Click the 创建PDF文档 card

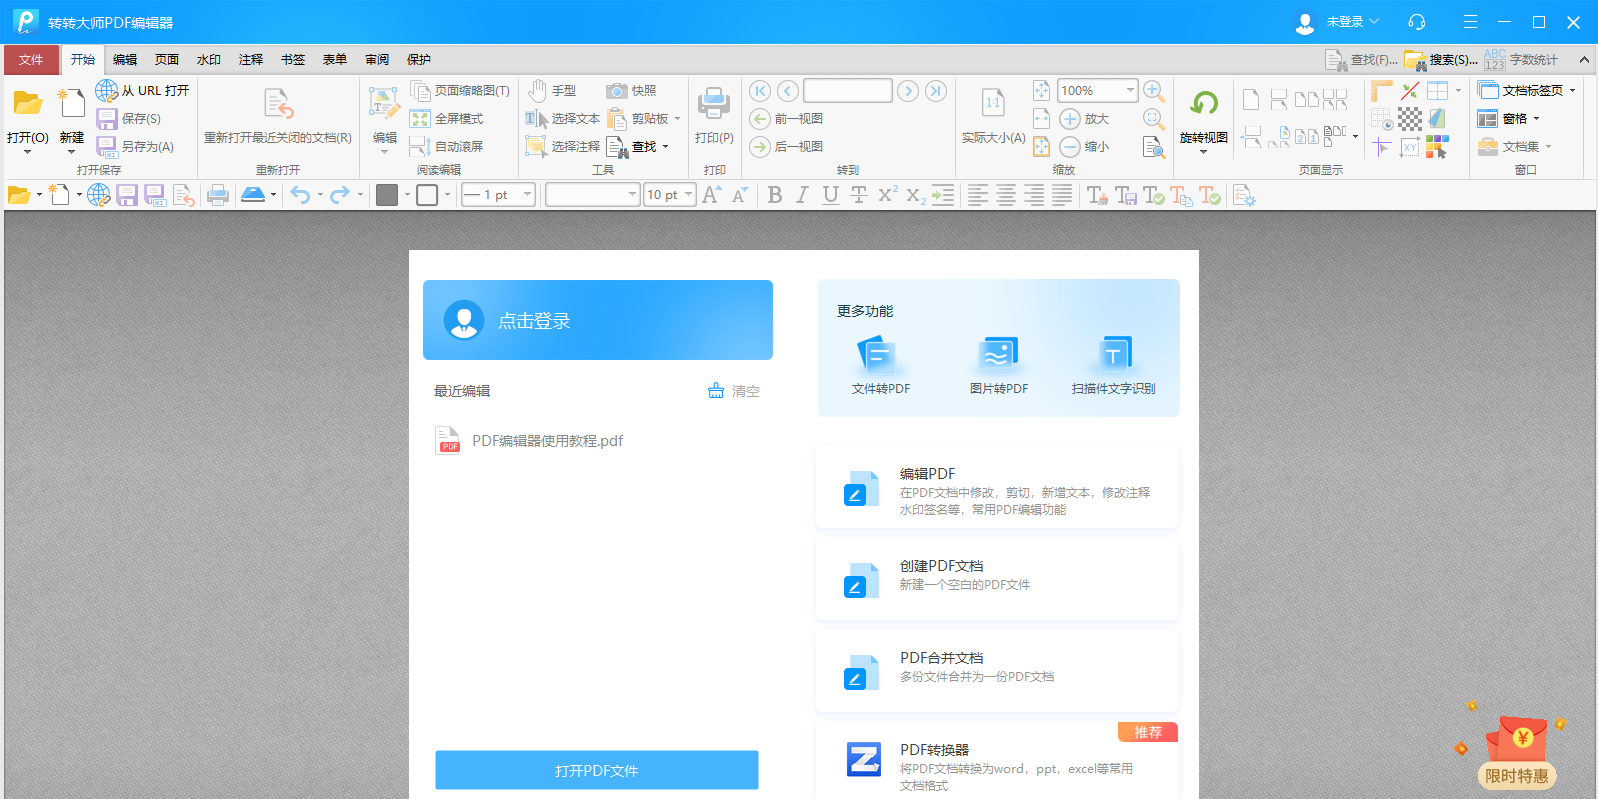click(x=997, y=580)
